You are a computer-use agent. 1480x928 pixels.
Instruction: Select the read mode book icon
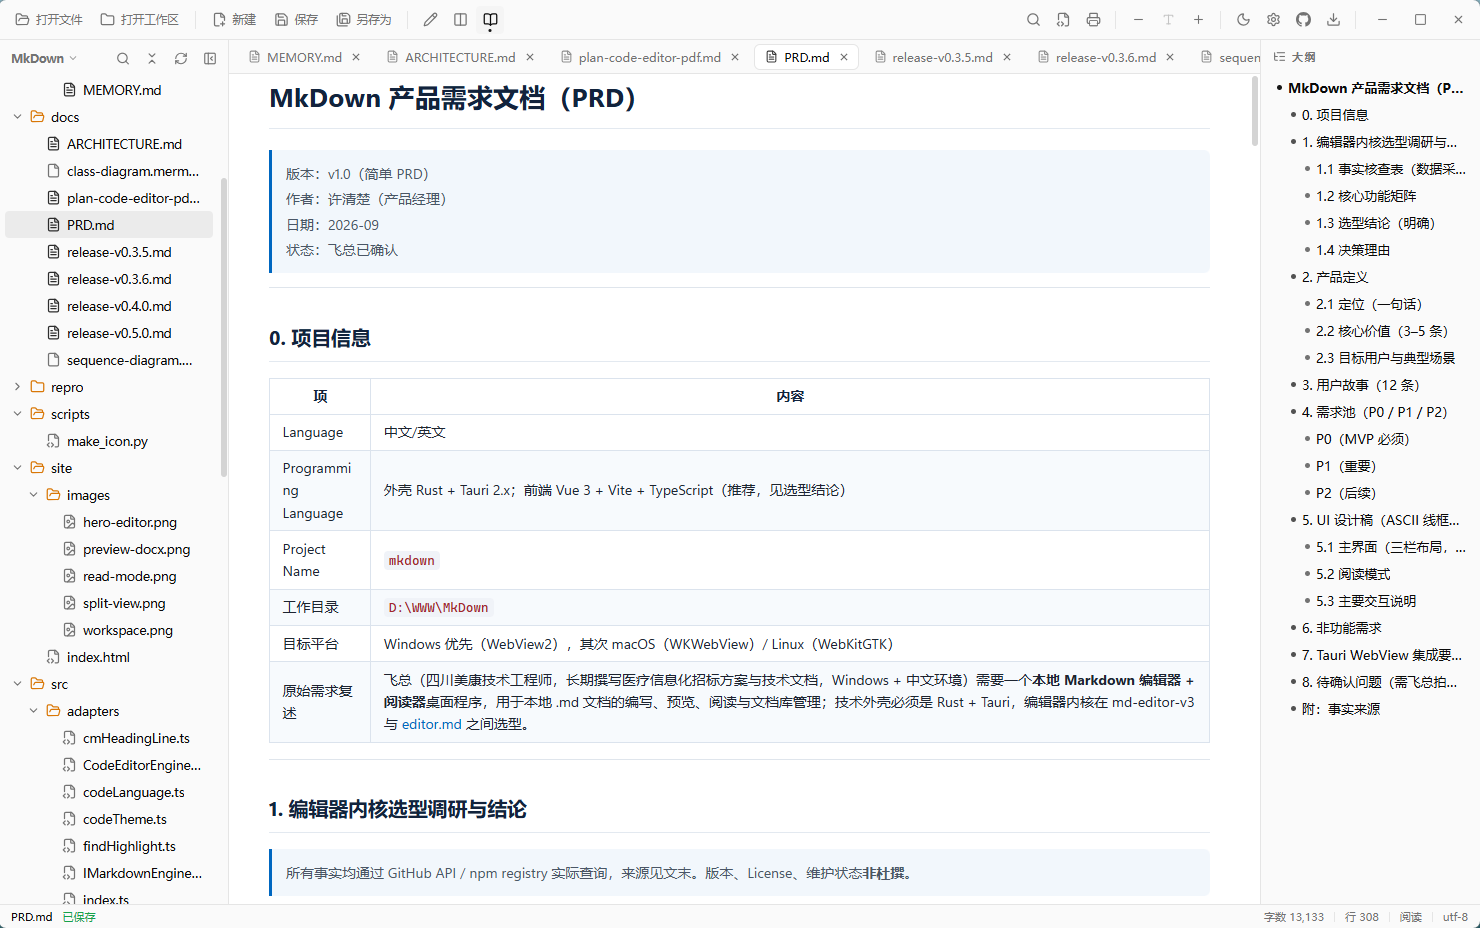tap(490, 19)
